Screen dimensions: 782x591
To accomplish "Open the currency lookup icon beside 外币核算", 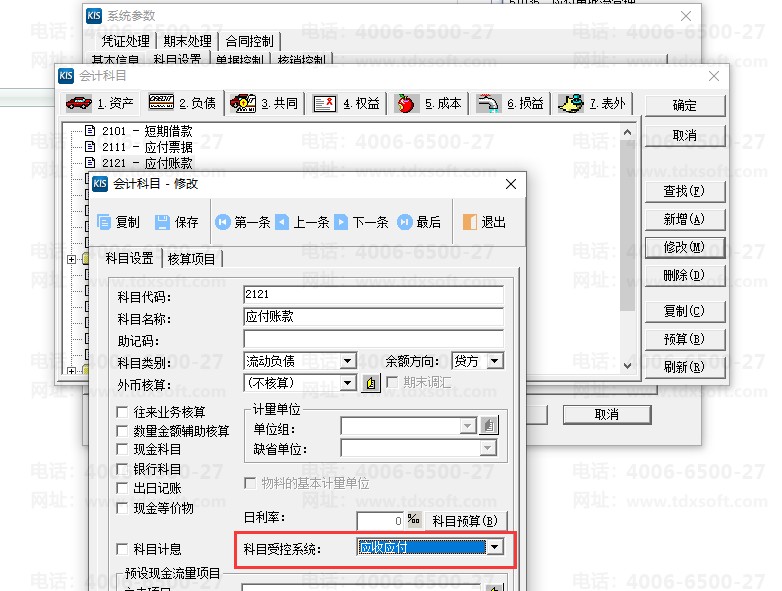I will (370, 383).
